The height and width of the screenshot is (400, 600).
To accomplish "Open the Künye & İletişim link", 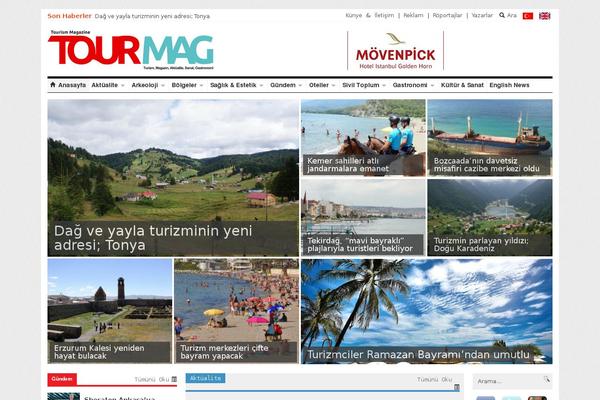I will tap(370, 15).
